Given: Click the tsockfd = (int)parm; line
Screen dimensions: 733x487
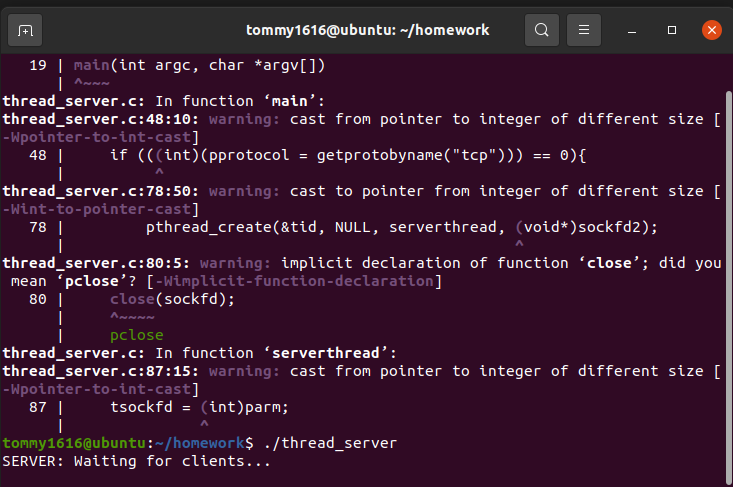Looking at the screenshot, I should tap(199, 407).
